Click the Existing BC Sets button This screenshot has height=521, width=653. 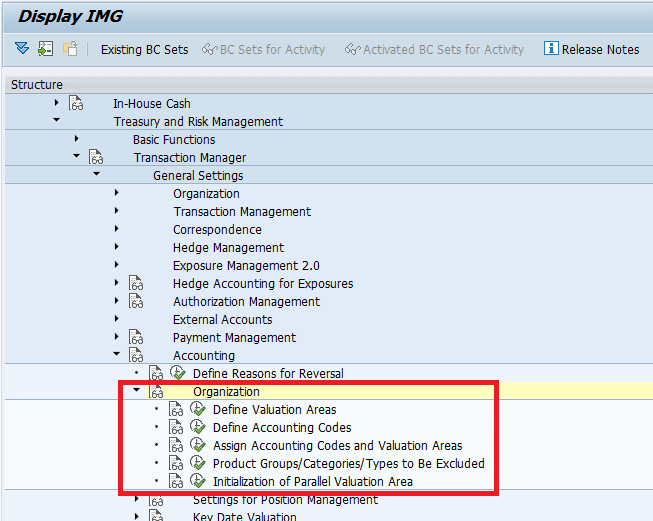(144, 49)
